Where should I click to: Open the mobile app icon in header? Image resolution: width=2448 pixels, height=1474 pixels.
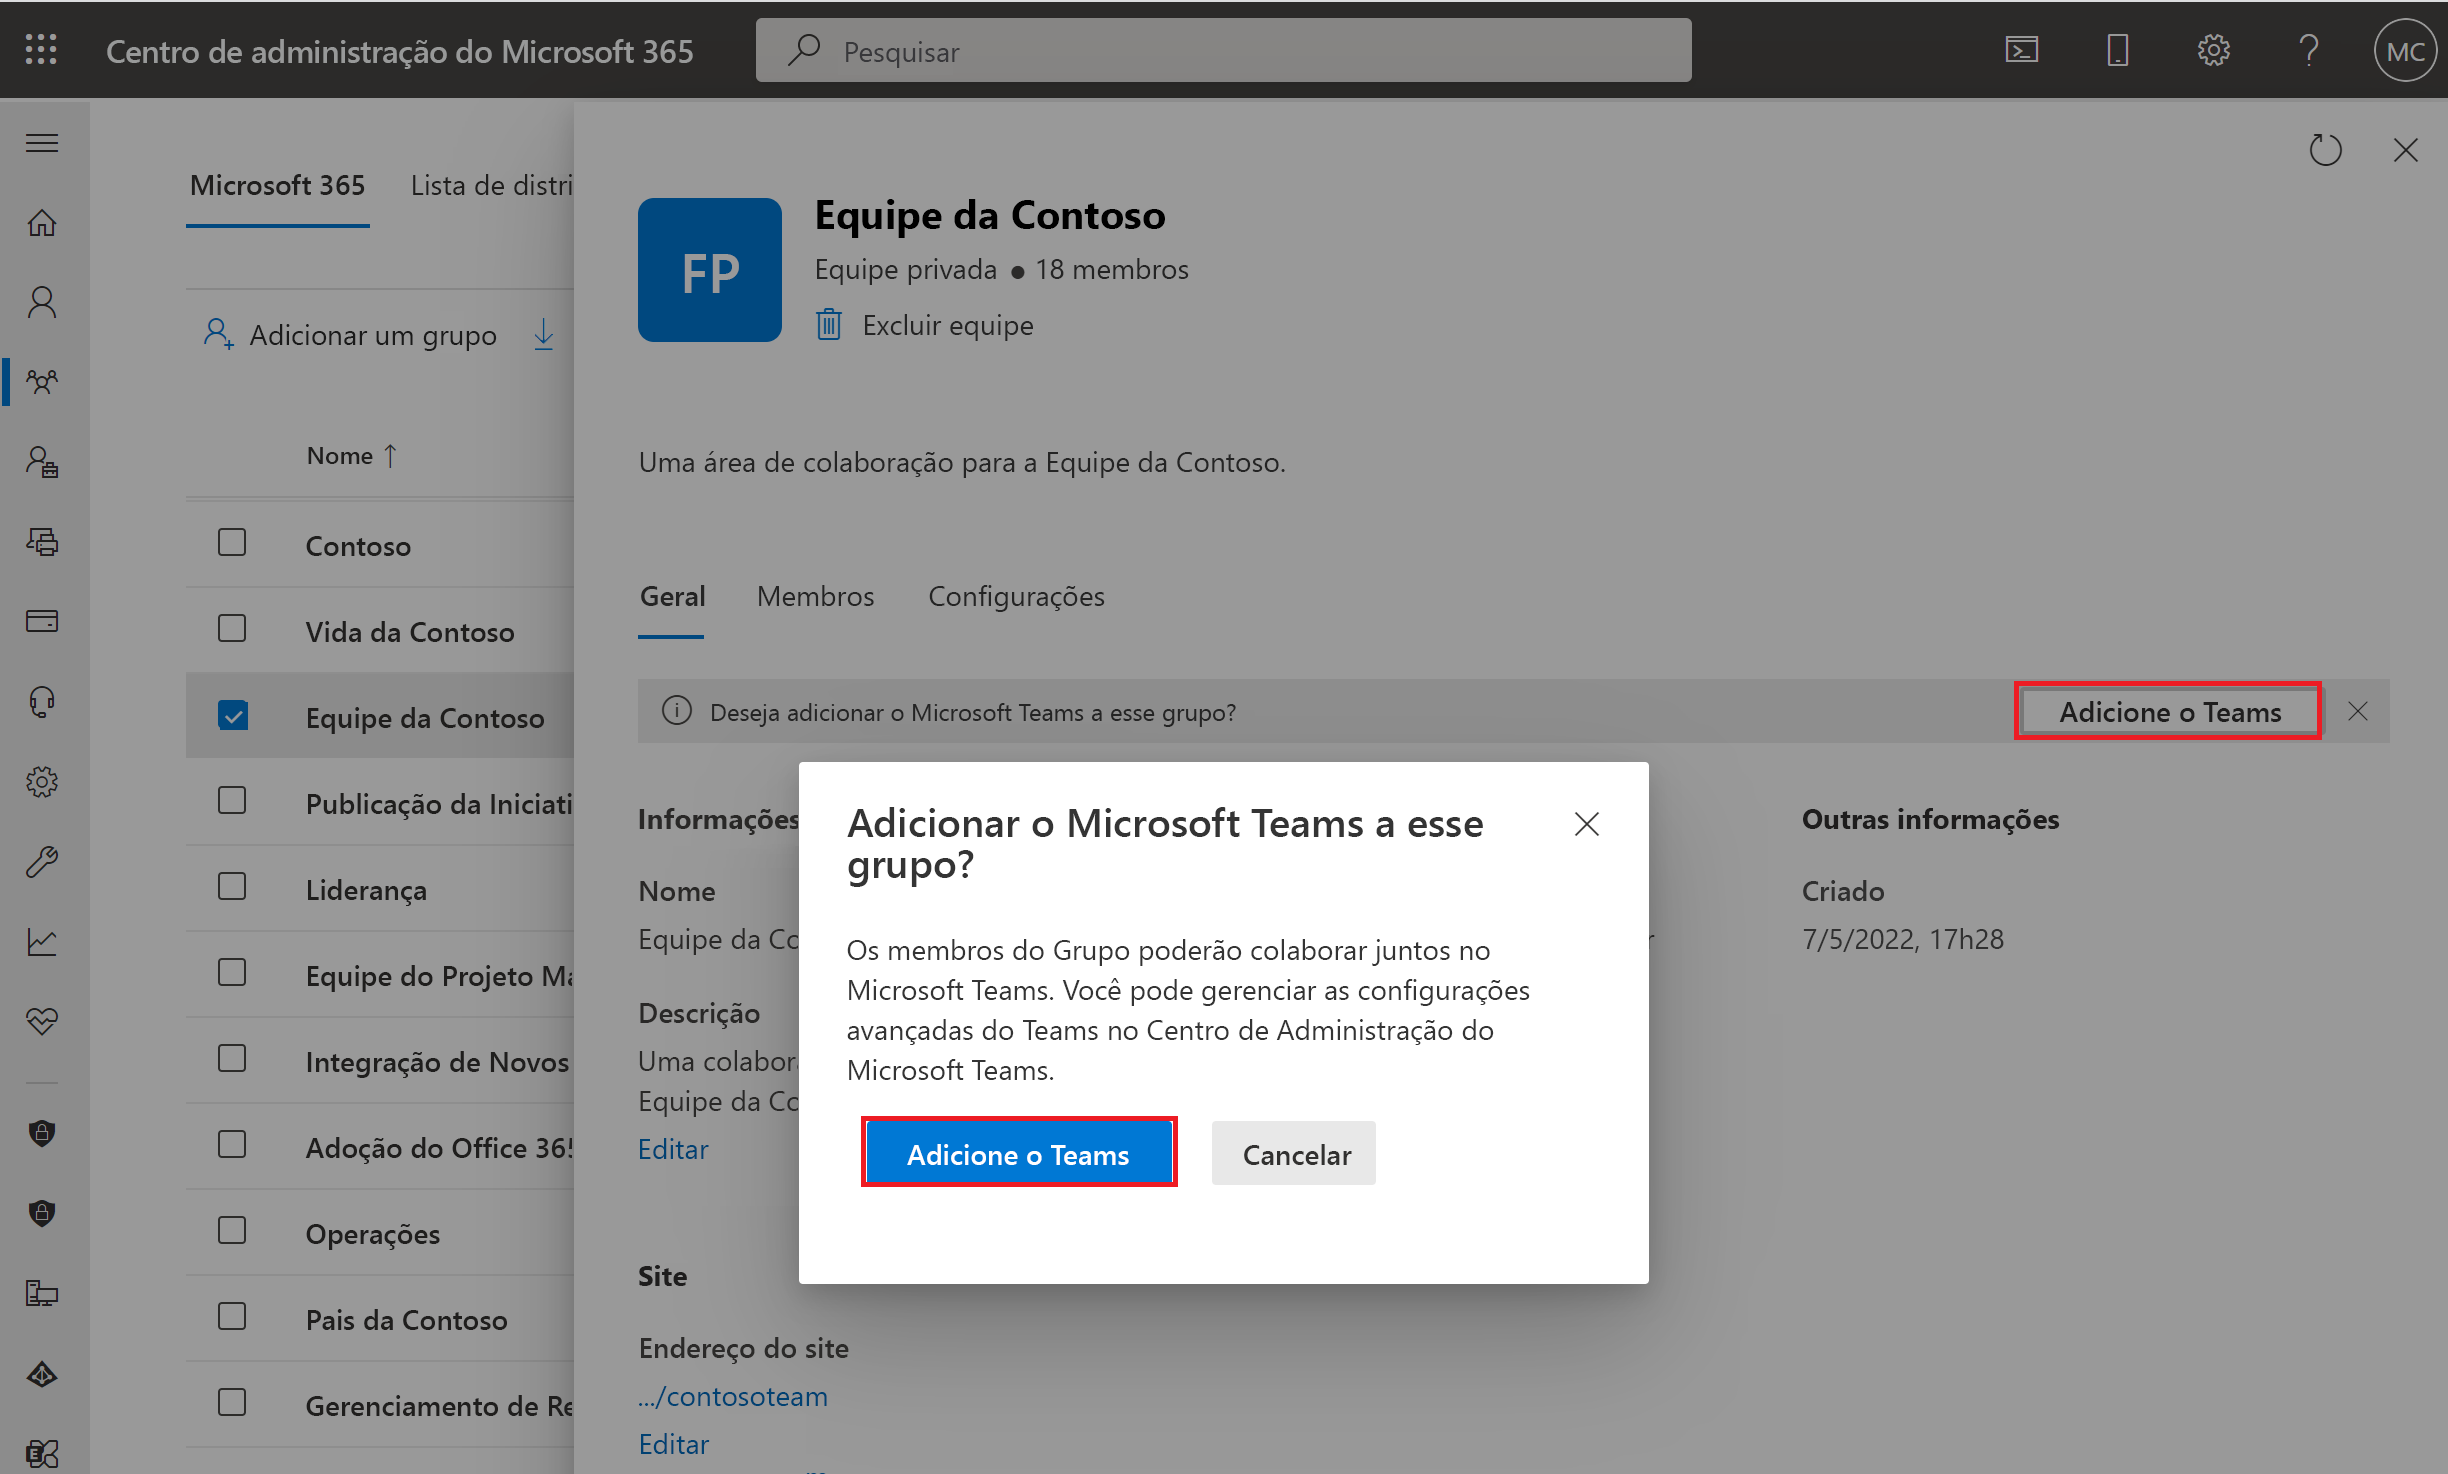pyautogui.click(x=2117, y=49)
